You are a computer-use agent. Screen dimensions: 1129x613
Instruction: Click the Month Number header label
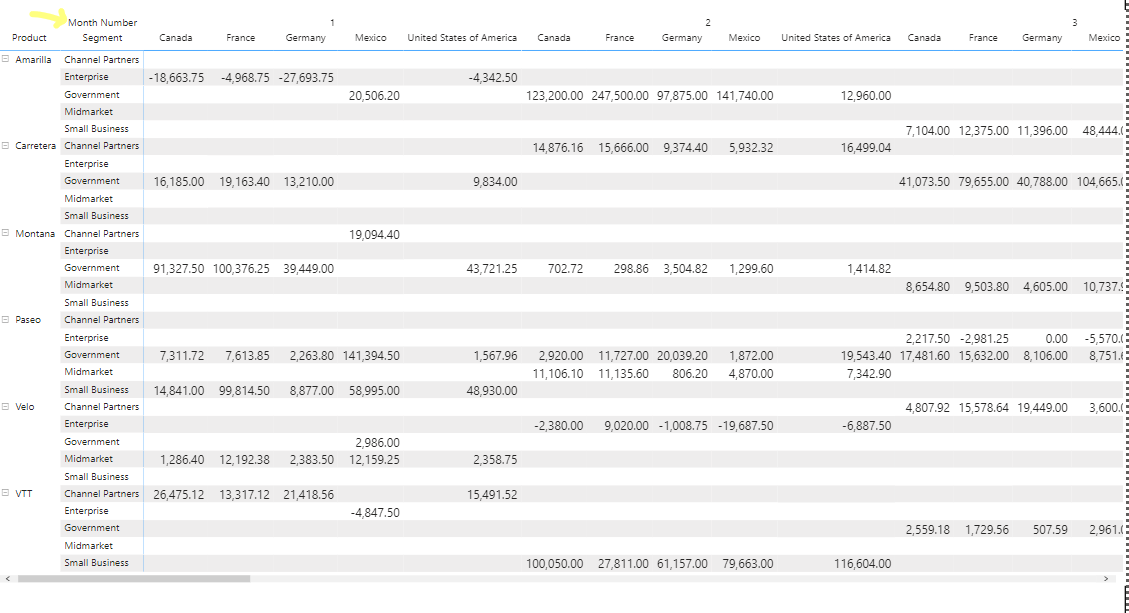pos(102,22)
